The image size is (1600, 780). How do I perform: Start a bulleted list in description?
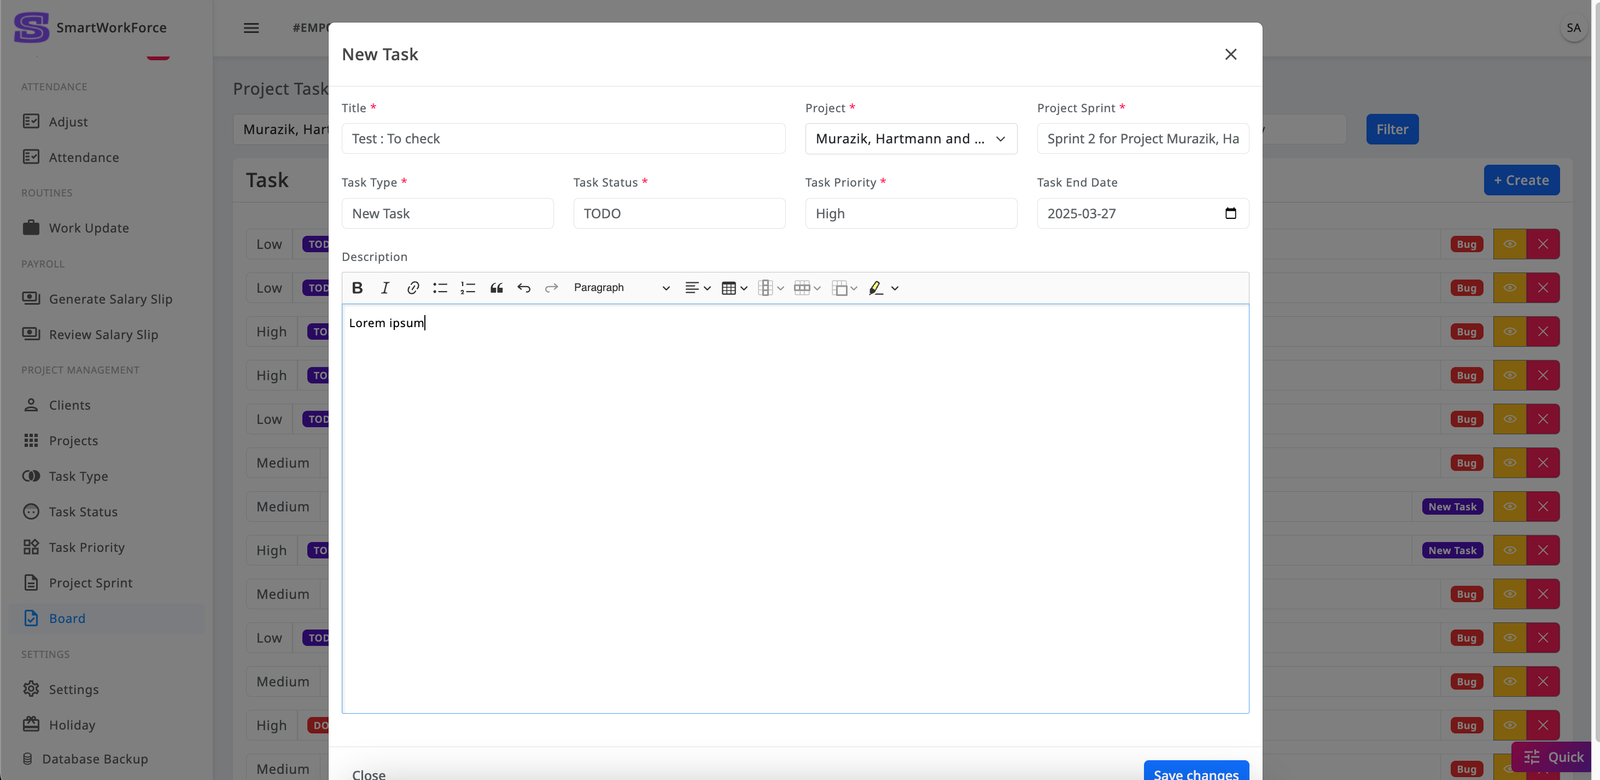coord(440,288)
